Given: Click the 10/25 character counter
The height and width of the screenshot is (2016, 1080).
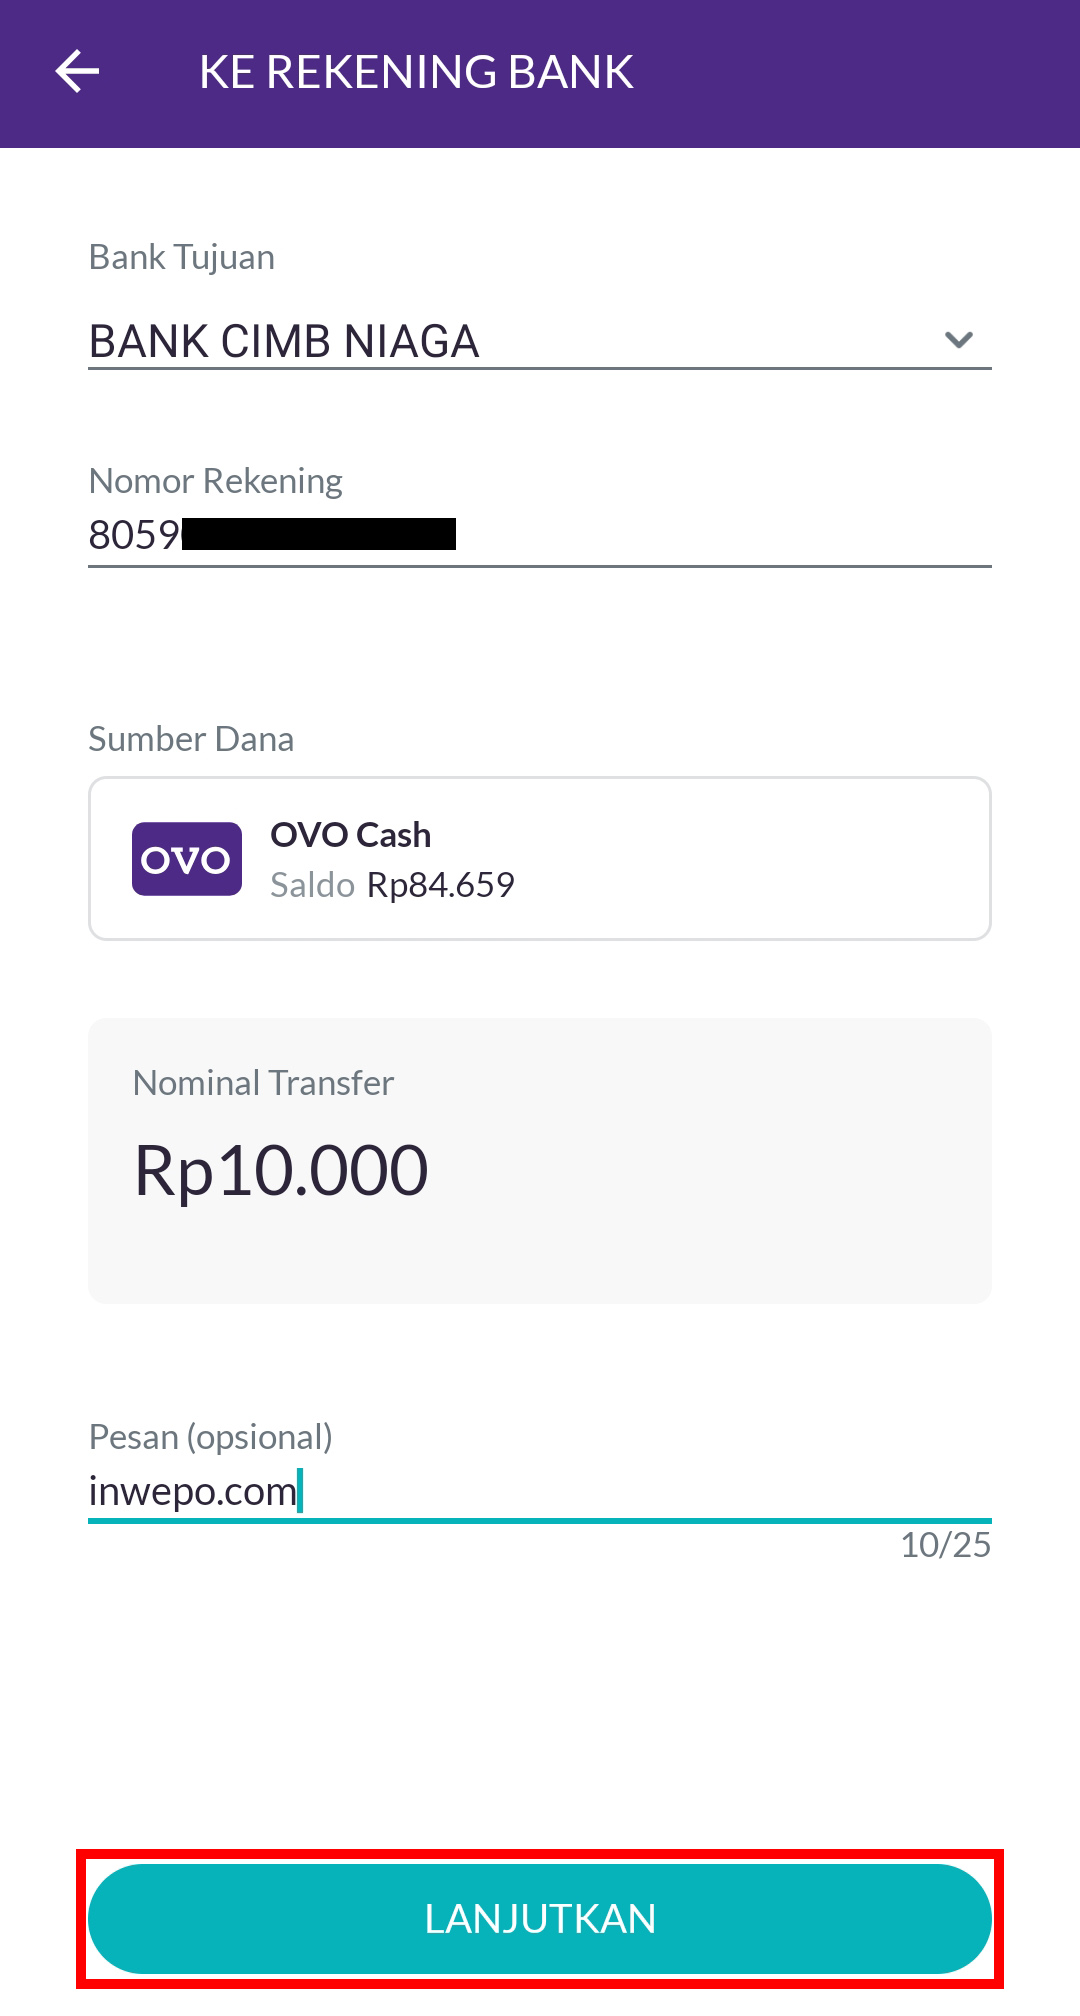Looking at the screenshot, I should [945, 1545].
